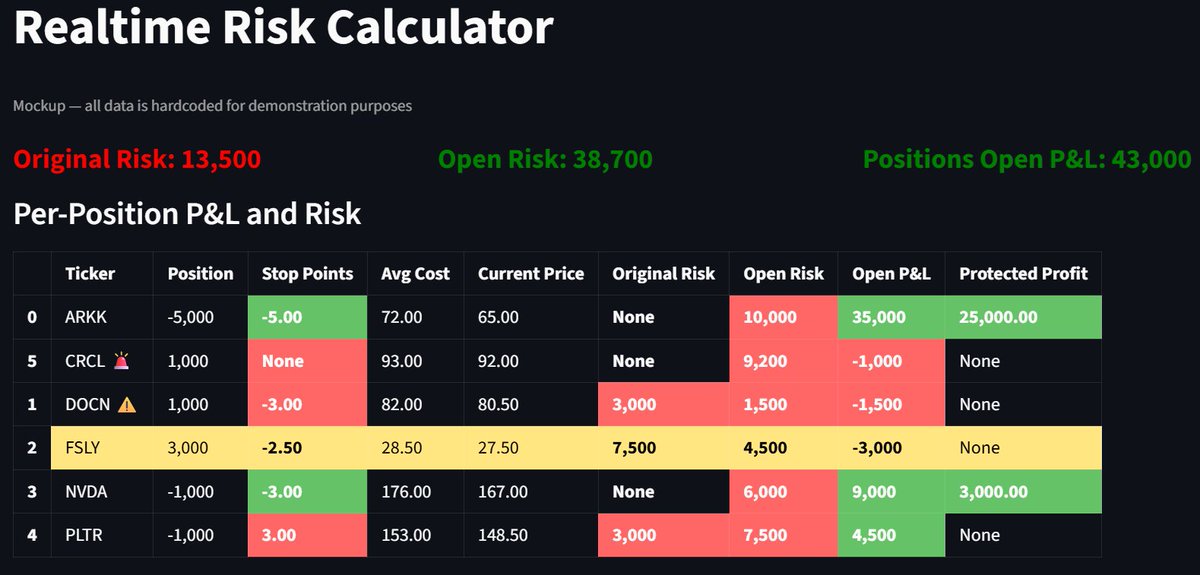Viewport: 1200px width, 575px height.
Task: Click PLTR current price 148.50
Action: click(502, 535)
